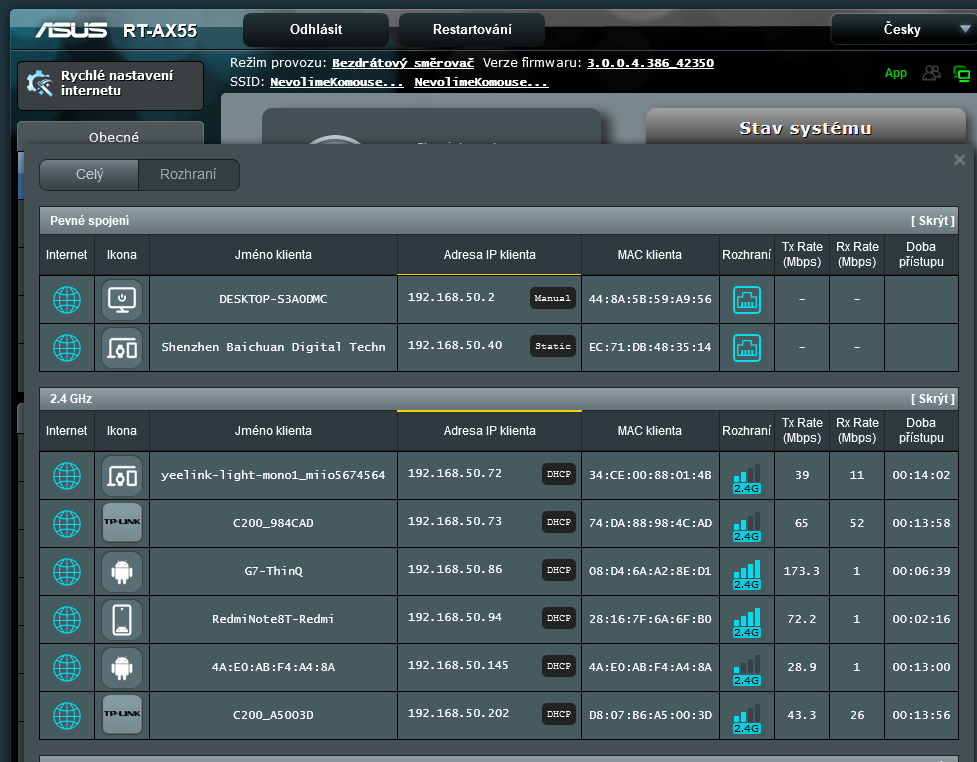This screenshot has height=762, width=977.
Task: Click wired interface icon for Shenzhen Baichuan
Action: [x=747, y=347]
